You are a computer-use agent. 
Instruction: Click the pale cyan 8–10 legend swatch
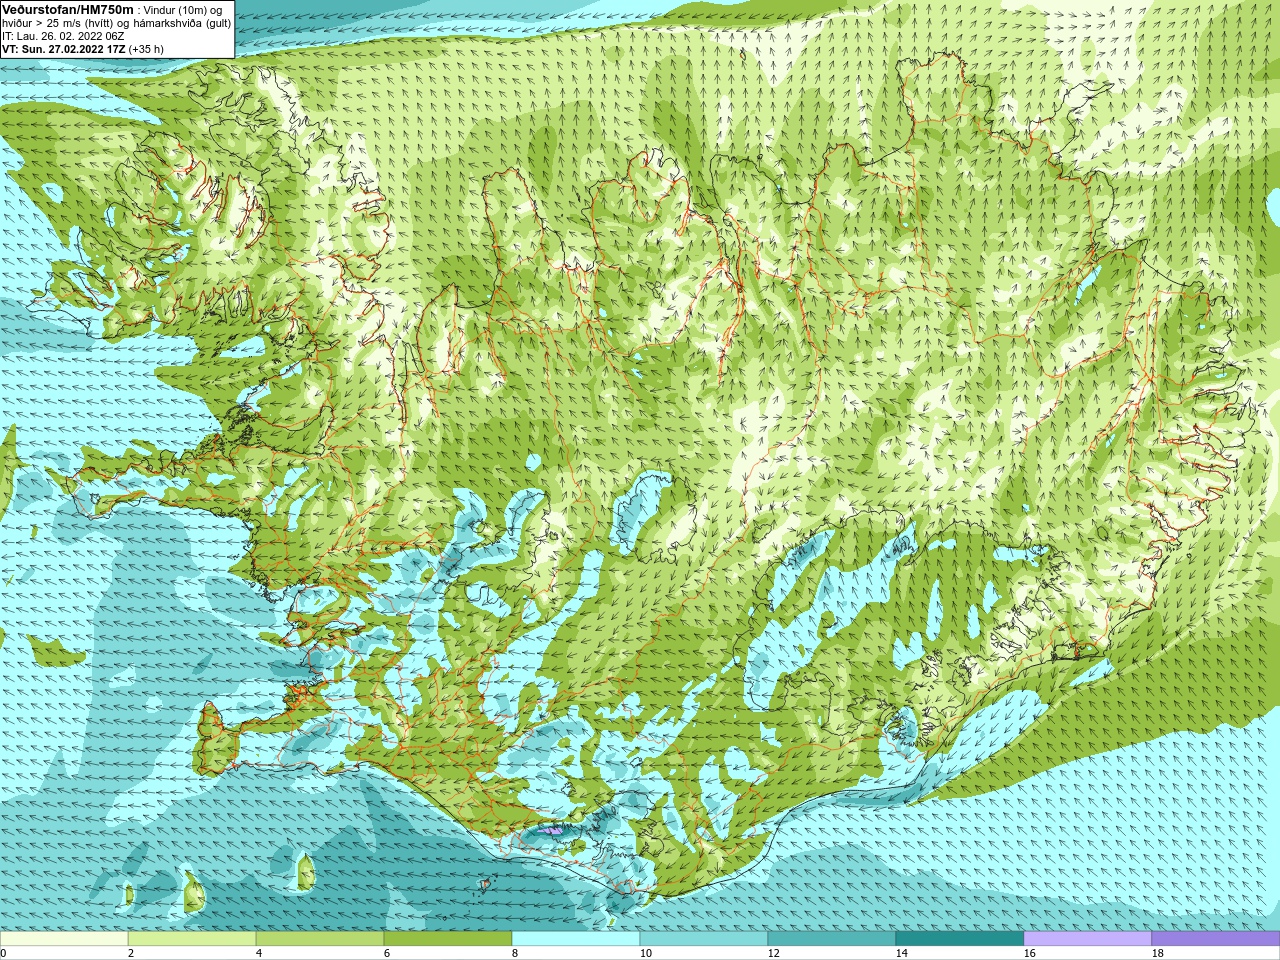point(576,939)
